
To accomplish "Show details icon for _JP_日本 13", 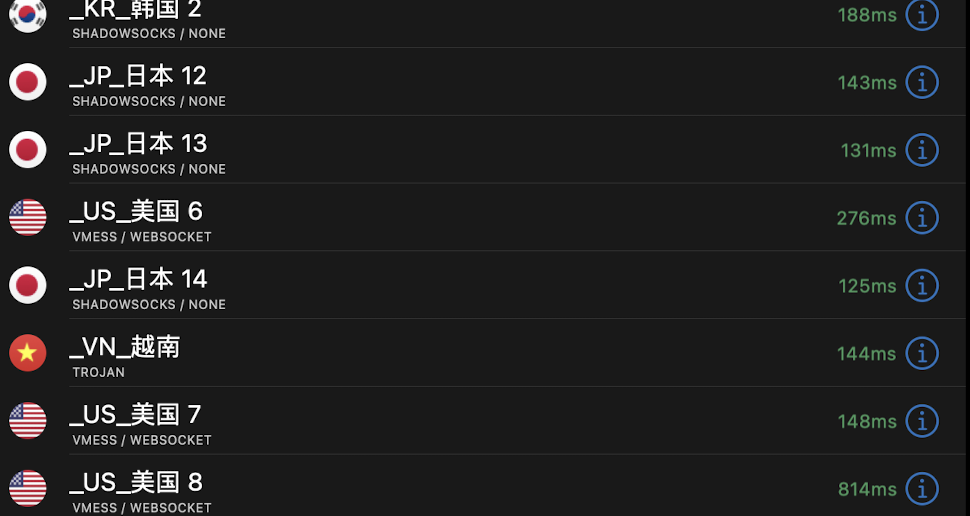I will pos(921,150).
